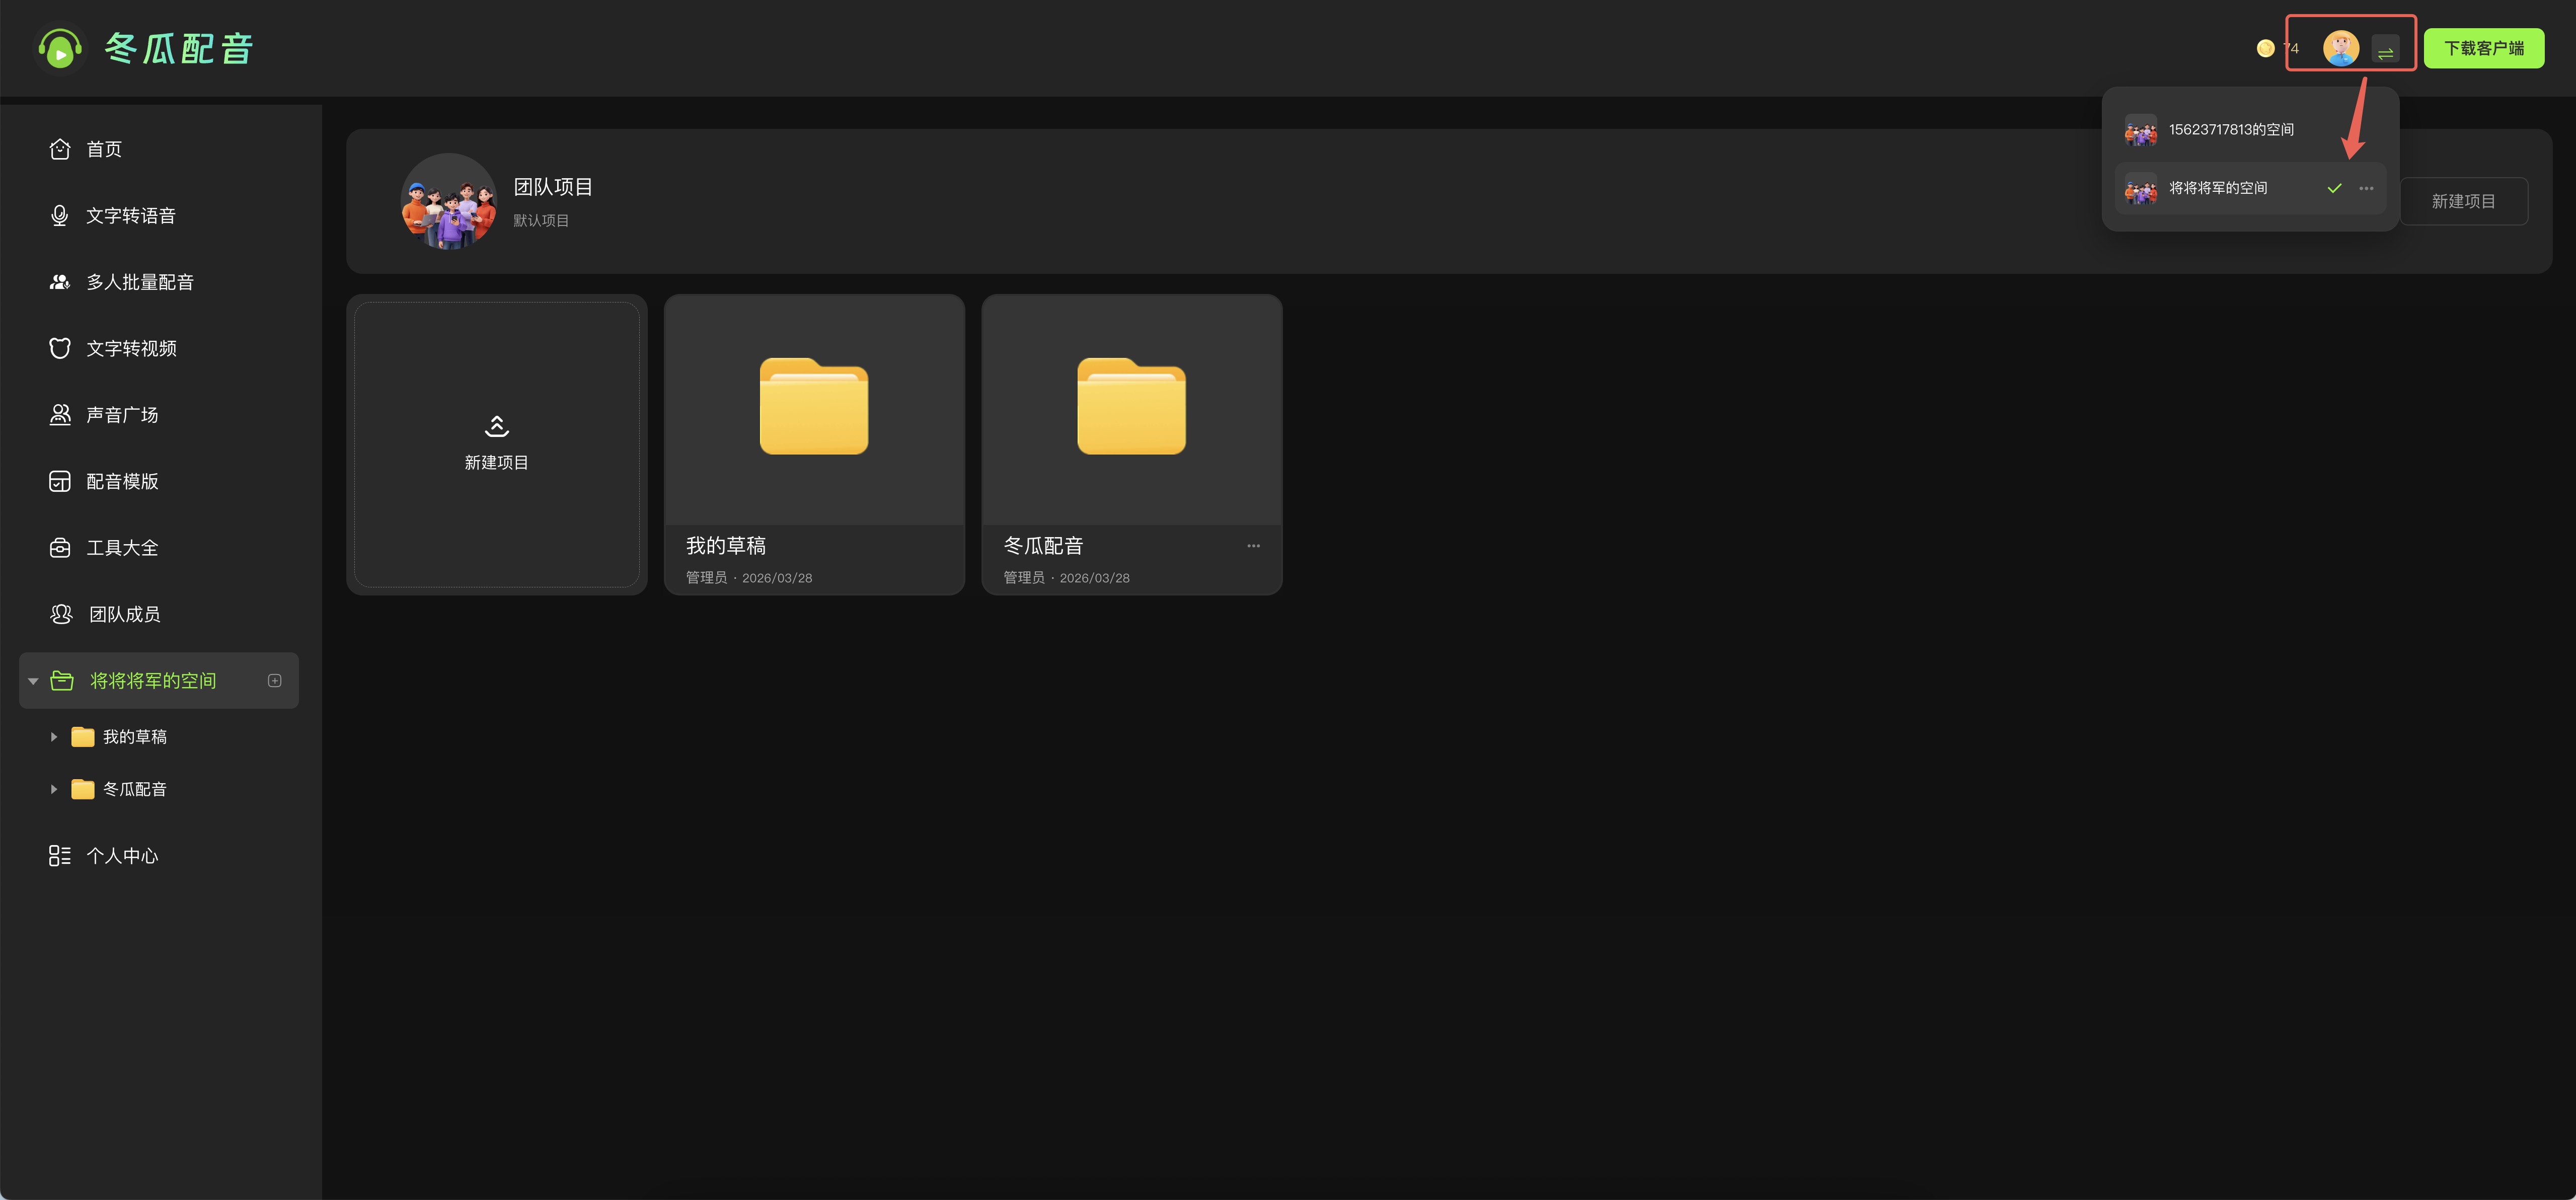Open the 配音模版 template icon

(60, 481)
